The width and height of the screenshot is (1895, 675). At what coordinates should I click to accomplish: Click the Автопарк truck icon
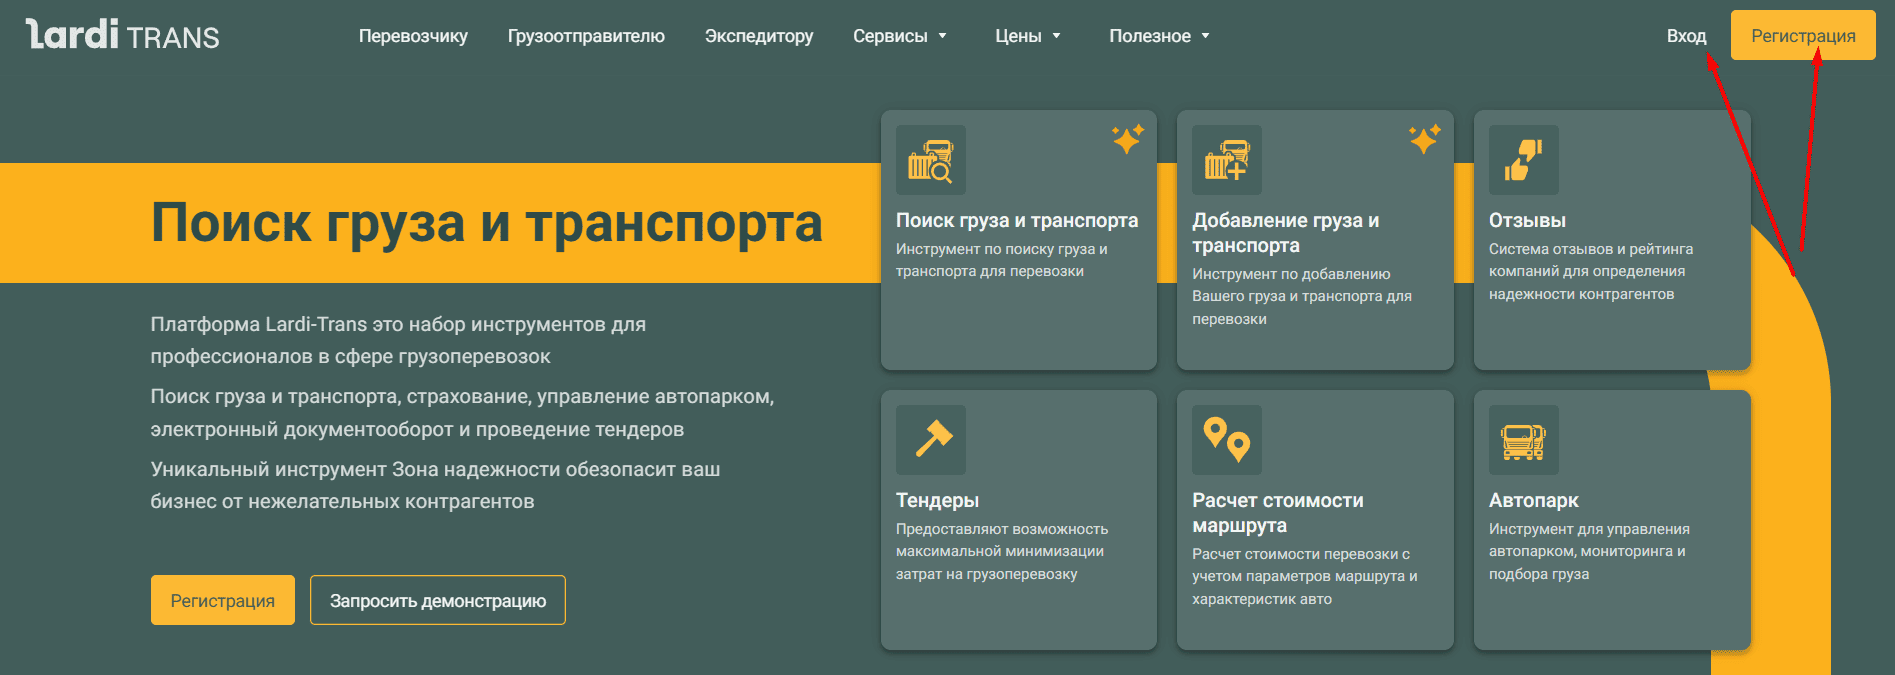(x=1523, y=440)
